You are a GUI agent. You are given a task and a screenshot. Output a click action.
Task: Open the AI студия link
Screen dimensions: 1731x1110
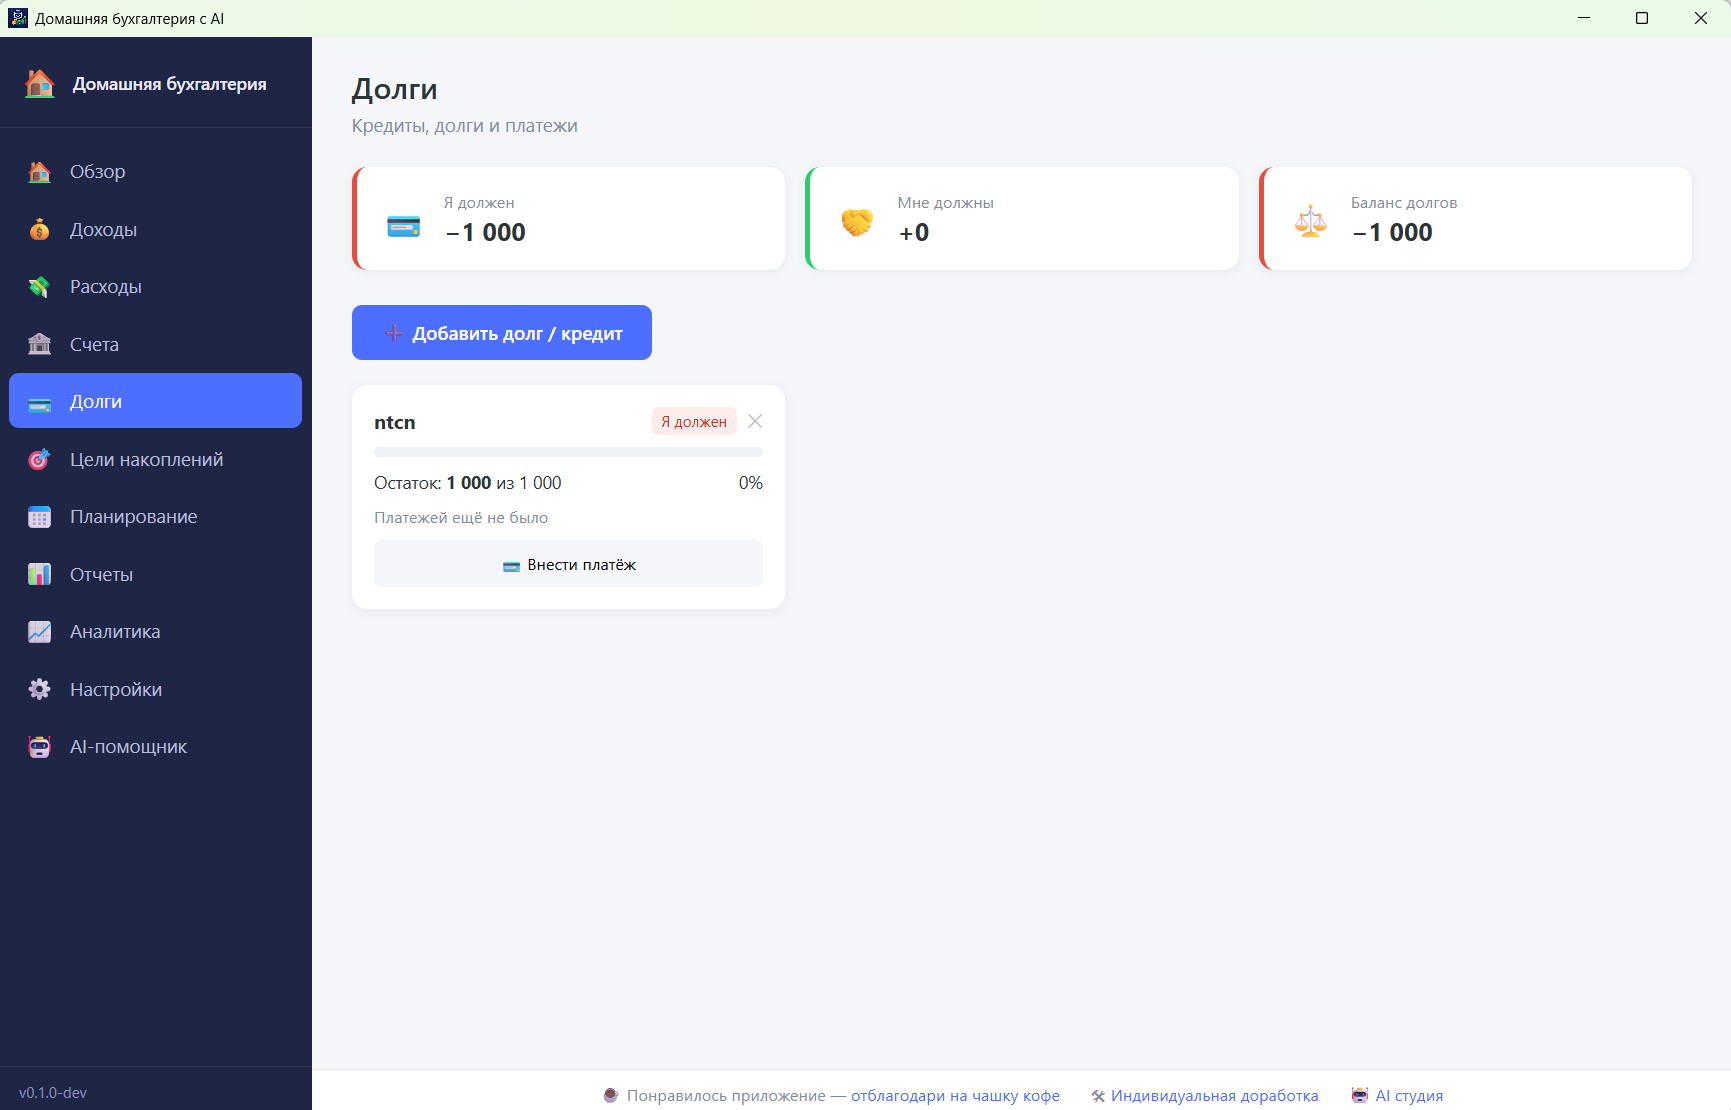point(1409,1096)
